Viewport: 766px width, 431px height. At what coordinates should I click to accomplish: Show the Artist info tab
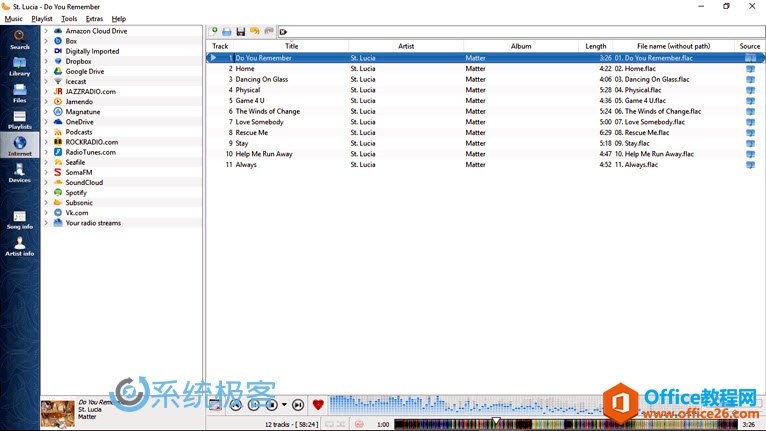tap(20, 246)
